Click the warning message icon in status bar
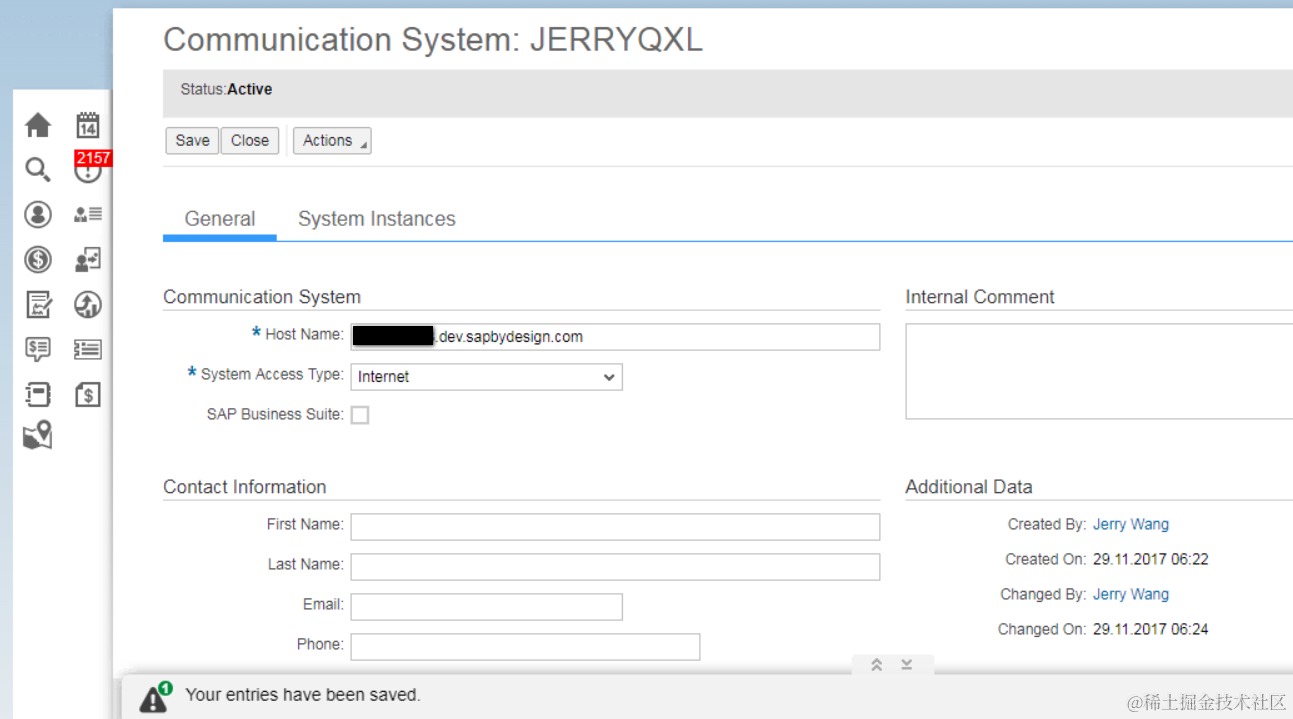The width and height of the screenshot is (1293, 719). click(x=155, y=696)
